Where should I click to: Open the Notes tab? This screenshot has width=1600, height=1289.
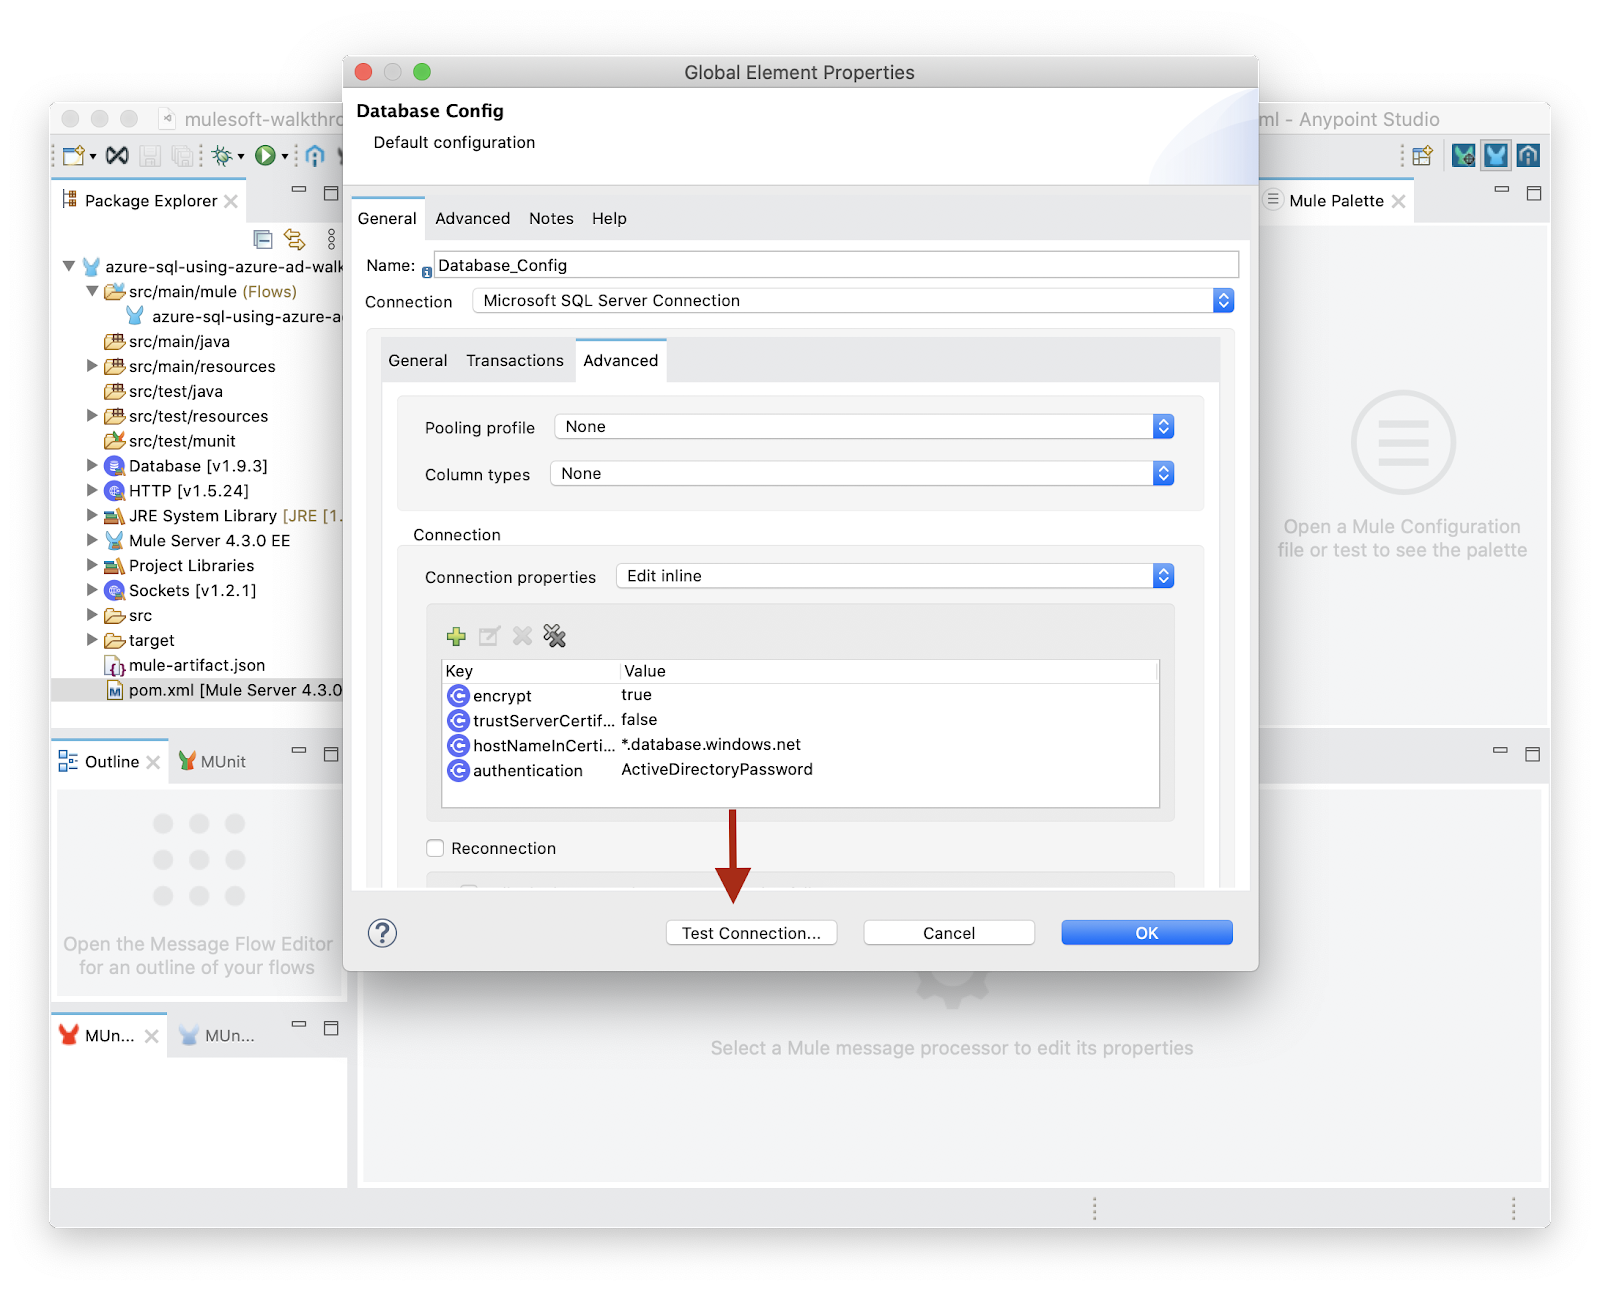point(551,219)
